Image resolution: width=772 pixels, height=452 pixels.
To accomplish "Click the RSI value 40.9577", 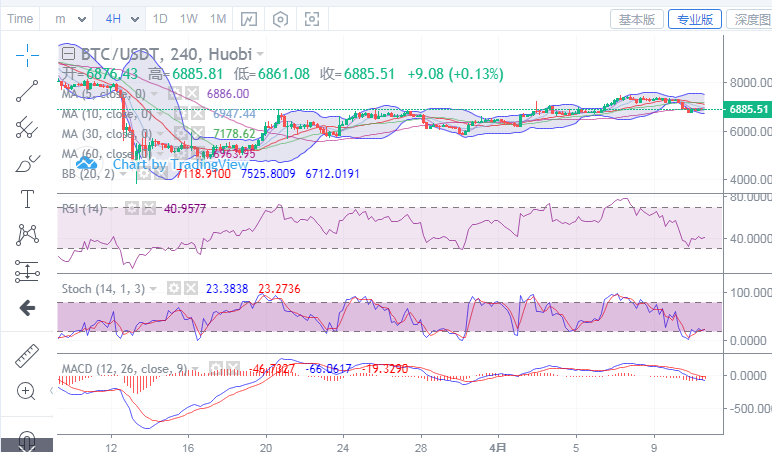I will coord(185,209).
